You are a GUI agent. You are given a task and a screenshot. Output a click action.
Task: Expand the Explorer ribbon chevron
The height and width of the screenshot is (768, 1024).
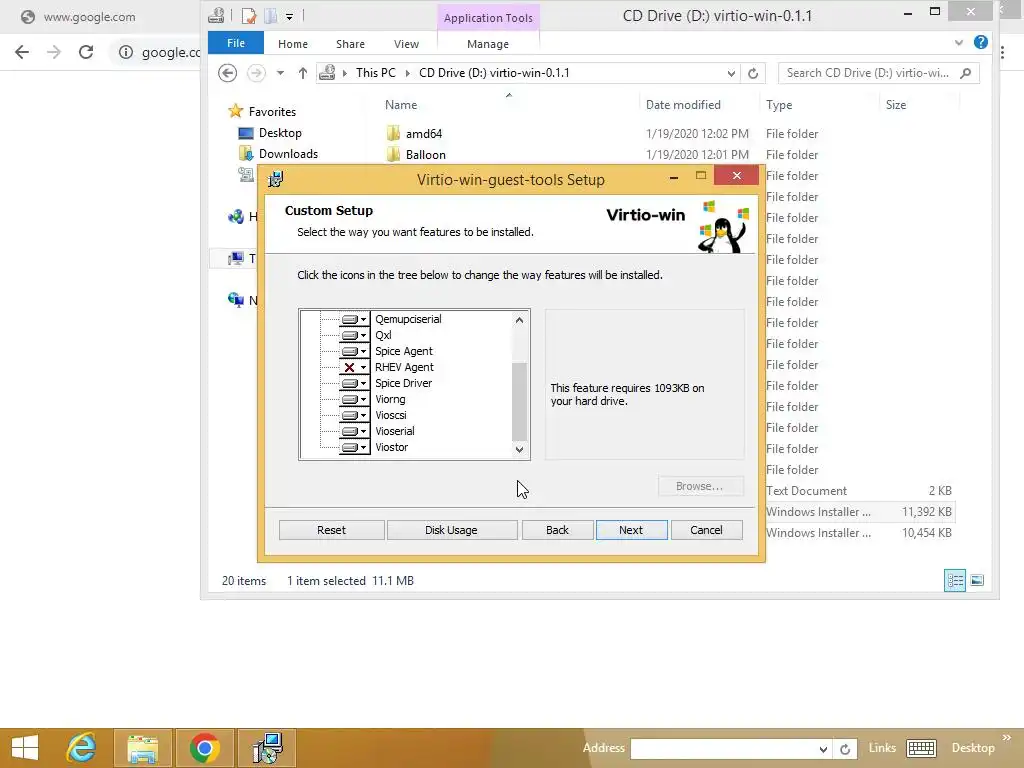[959, 42]
